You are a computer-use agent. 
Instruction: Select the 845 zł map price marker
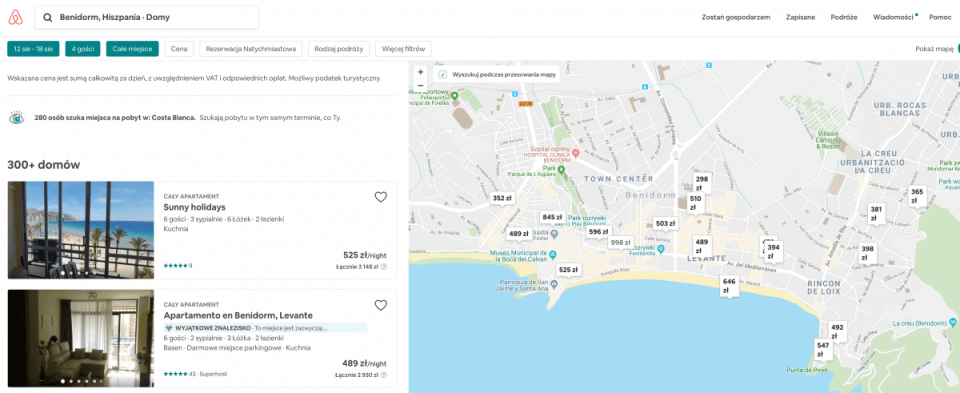(x=552, y=218)
